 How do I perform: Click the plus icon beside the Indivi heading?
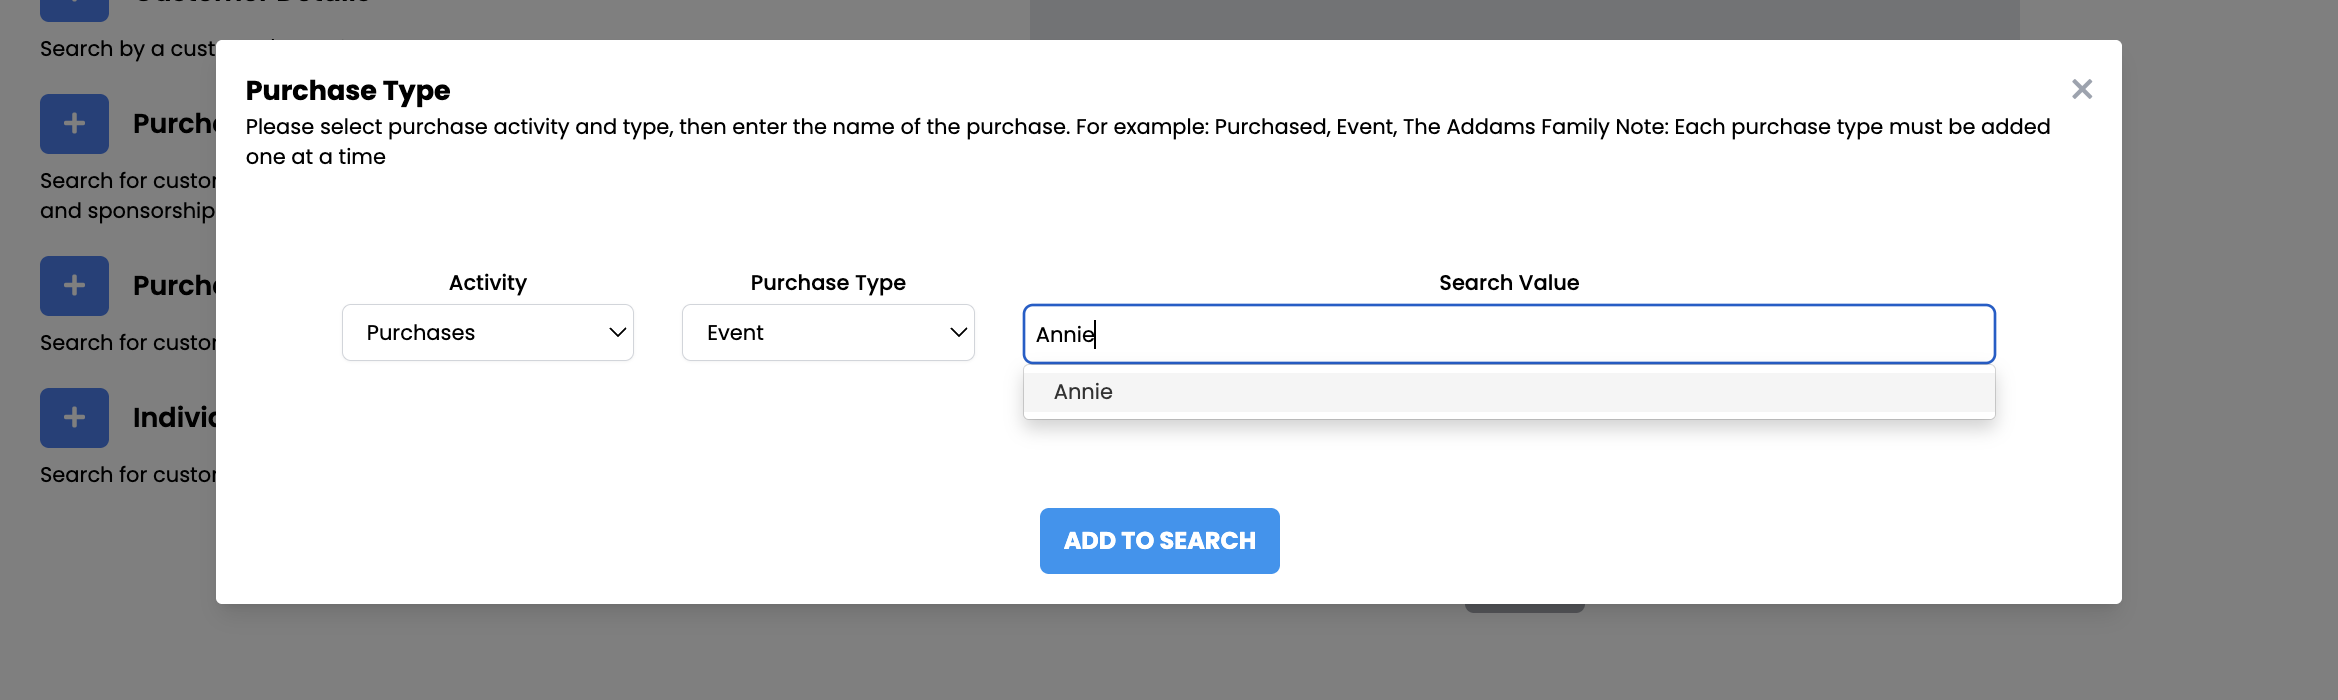(x=74, y=418)
